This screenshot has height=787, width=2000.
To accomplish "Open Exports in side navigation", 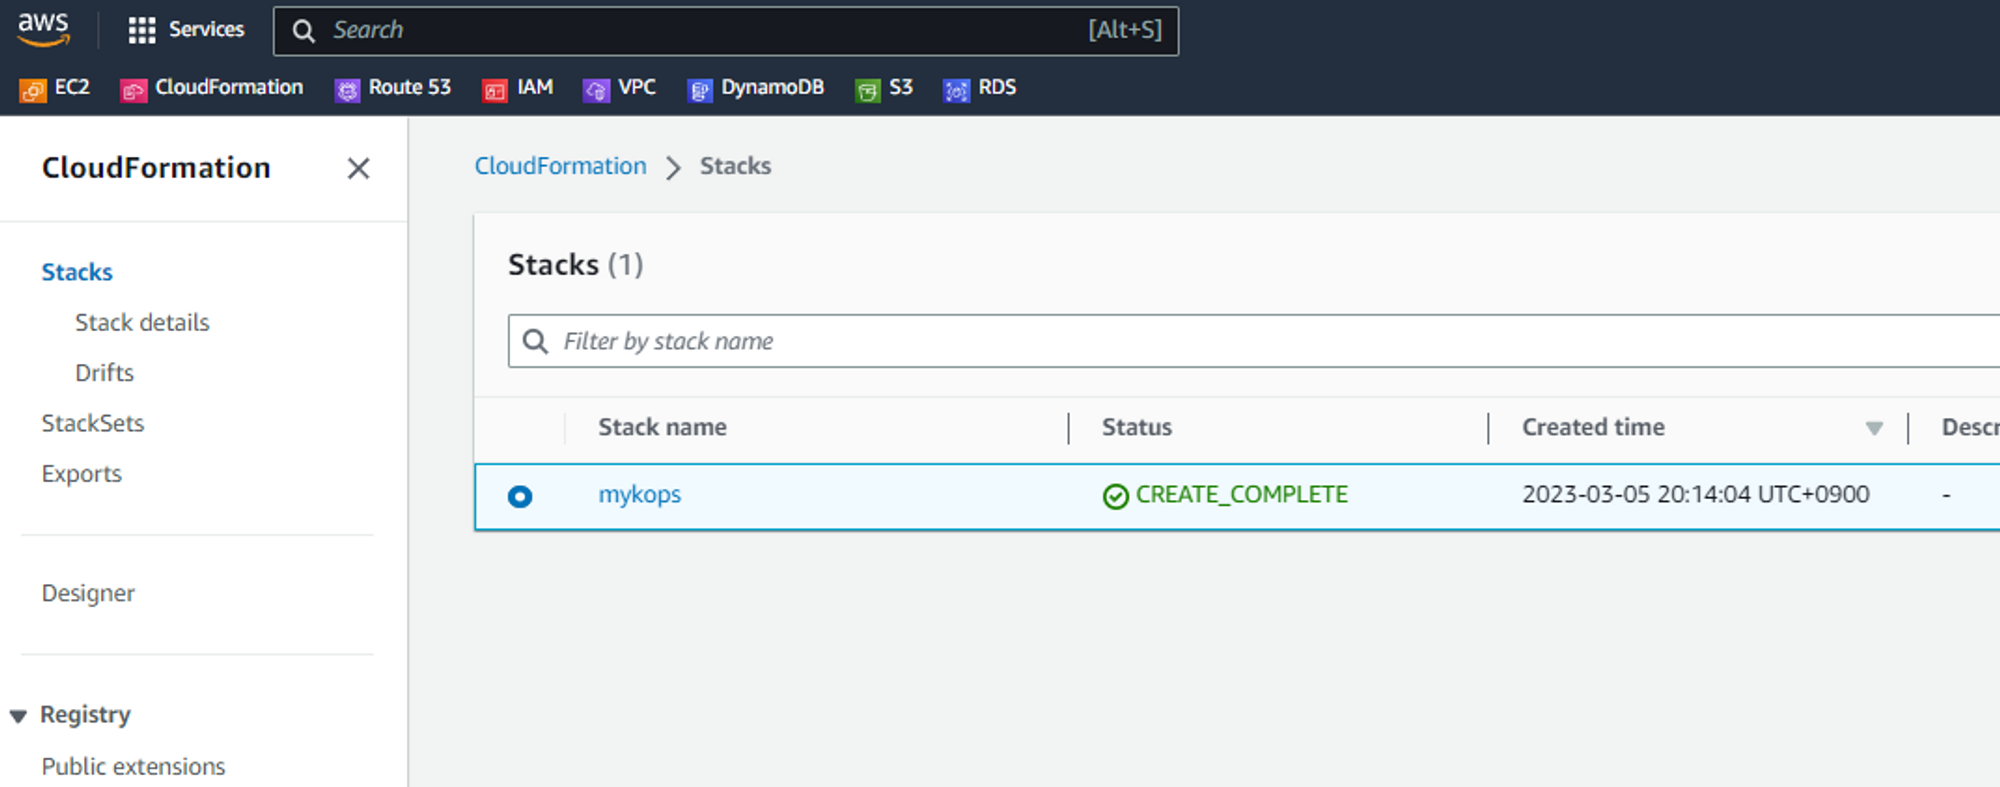I will click(x=82, y=474).
